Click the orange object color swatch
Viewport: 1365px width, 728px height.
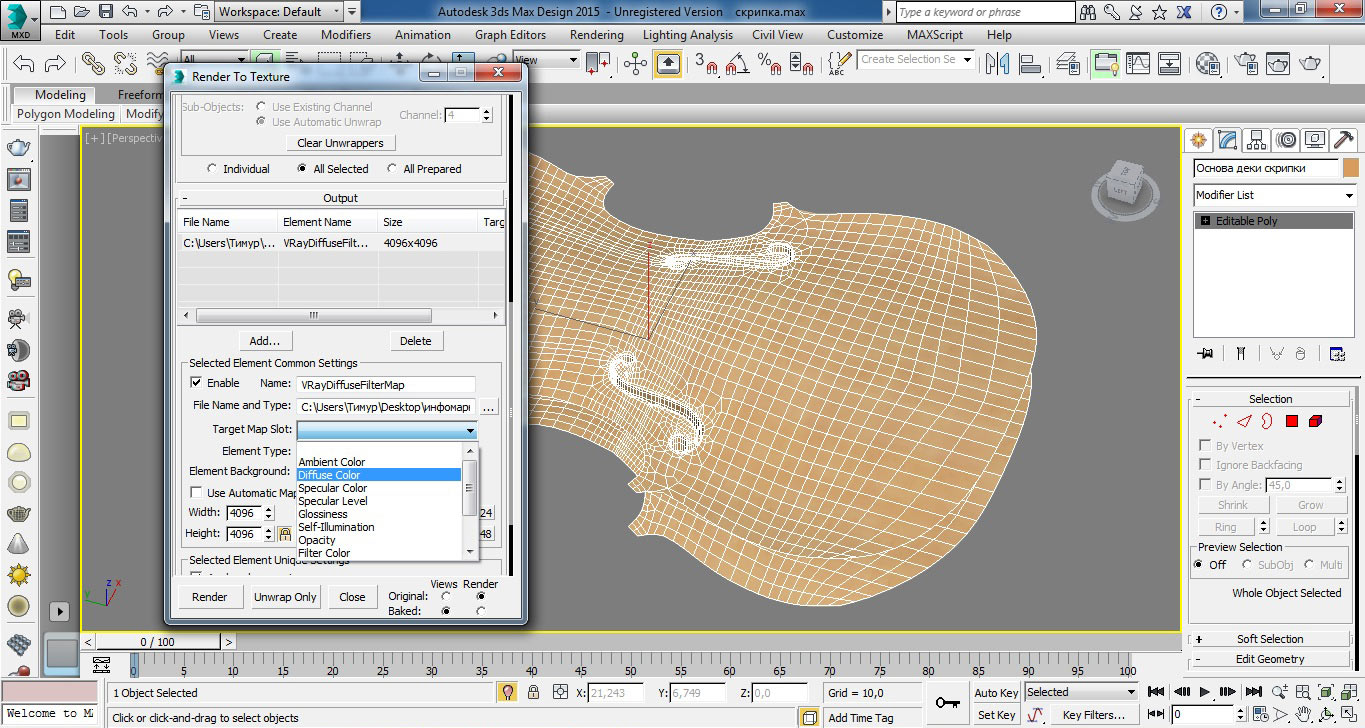[1351, 168]
